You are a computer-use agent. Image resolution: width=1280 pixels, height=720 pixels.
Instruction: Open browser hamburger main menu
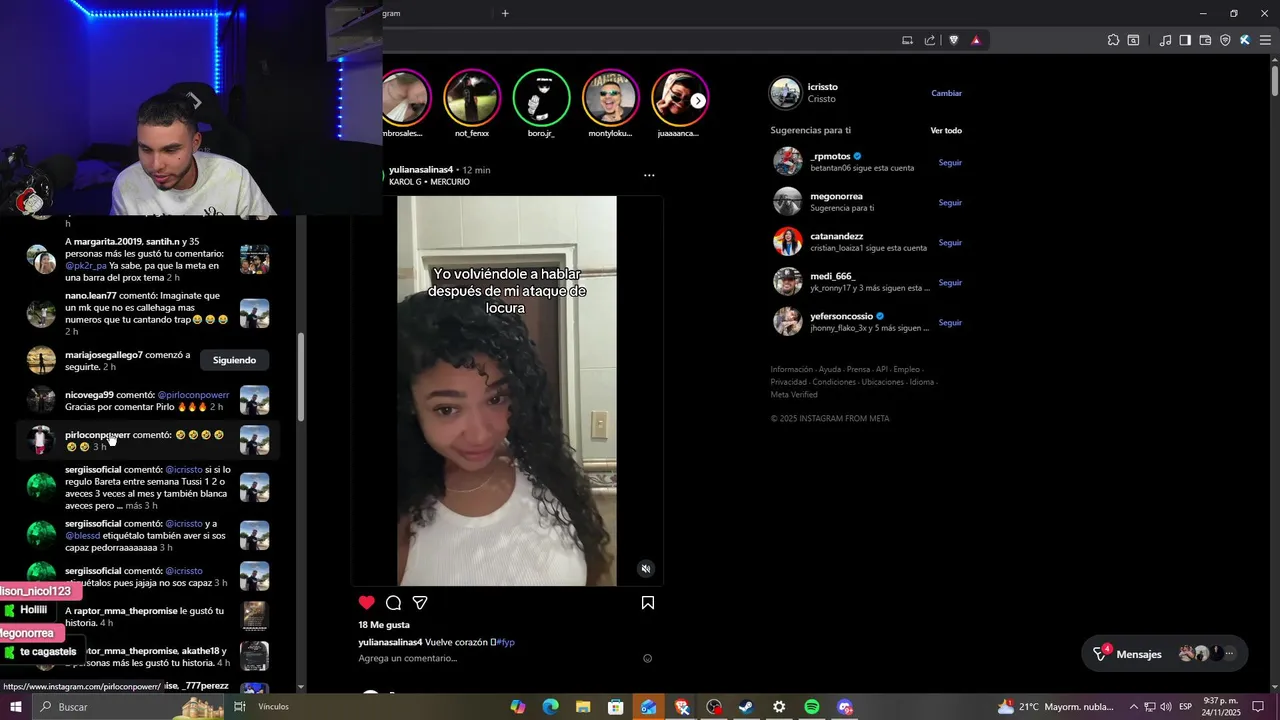(x=1265, y=40)
